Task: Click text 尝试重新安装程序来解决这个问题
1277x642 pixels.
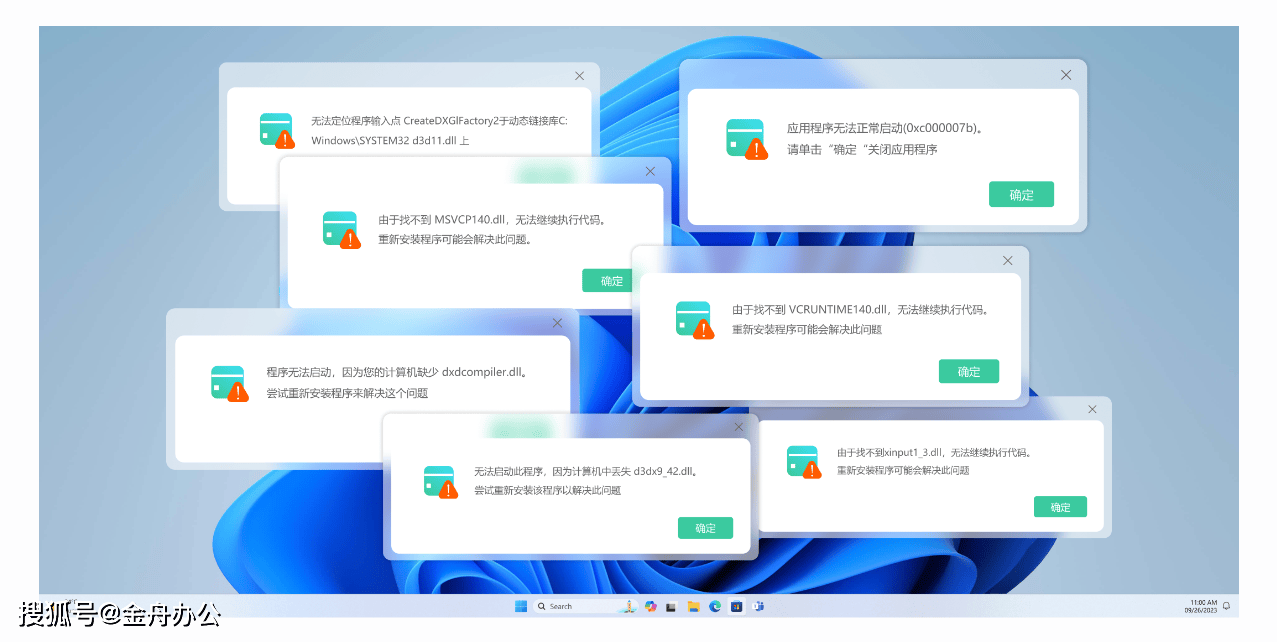Action: coord(347,393)
